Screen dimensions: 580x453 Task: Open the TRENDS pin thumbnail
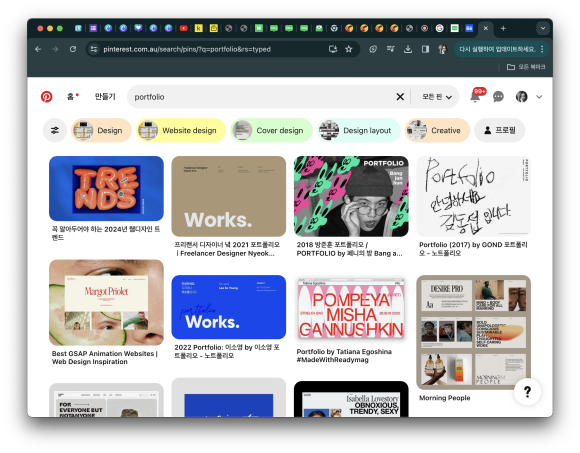tap(107, 189)
